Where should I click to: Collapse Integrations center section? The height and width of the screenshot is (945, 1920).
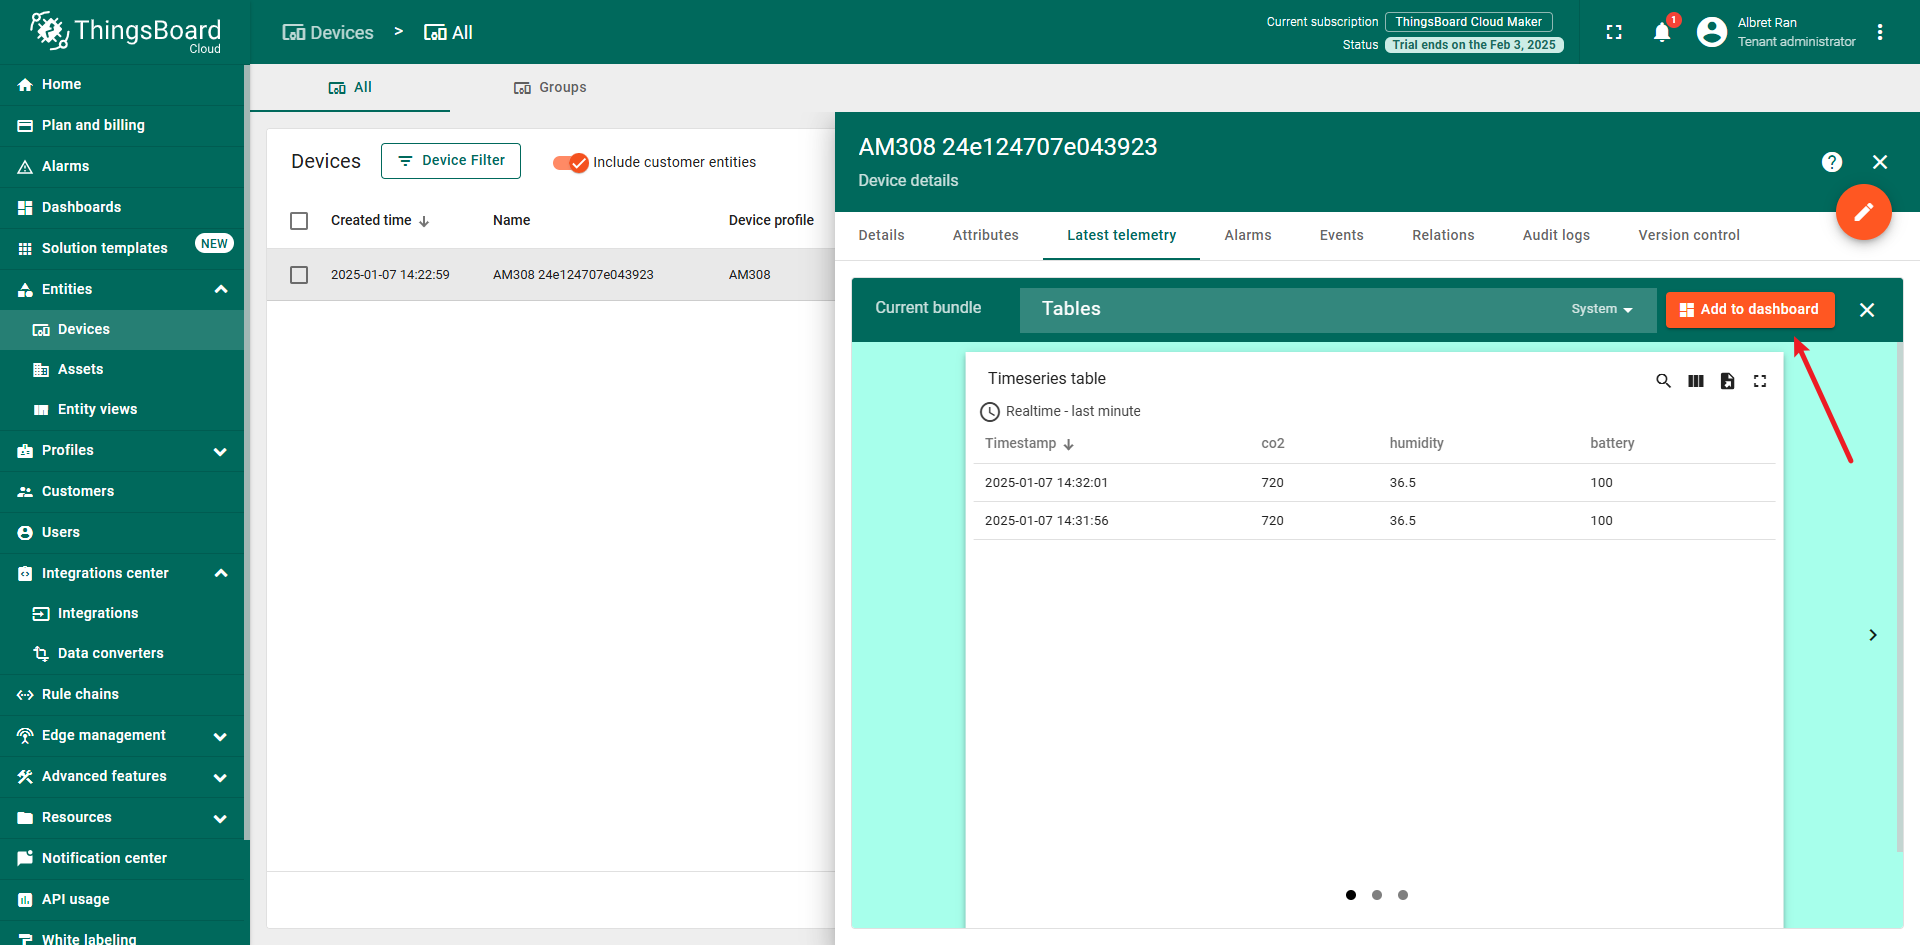221,574
